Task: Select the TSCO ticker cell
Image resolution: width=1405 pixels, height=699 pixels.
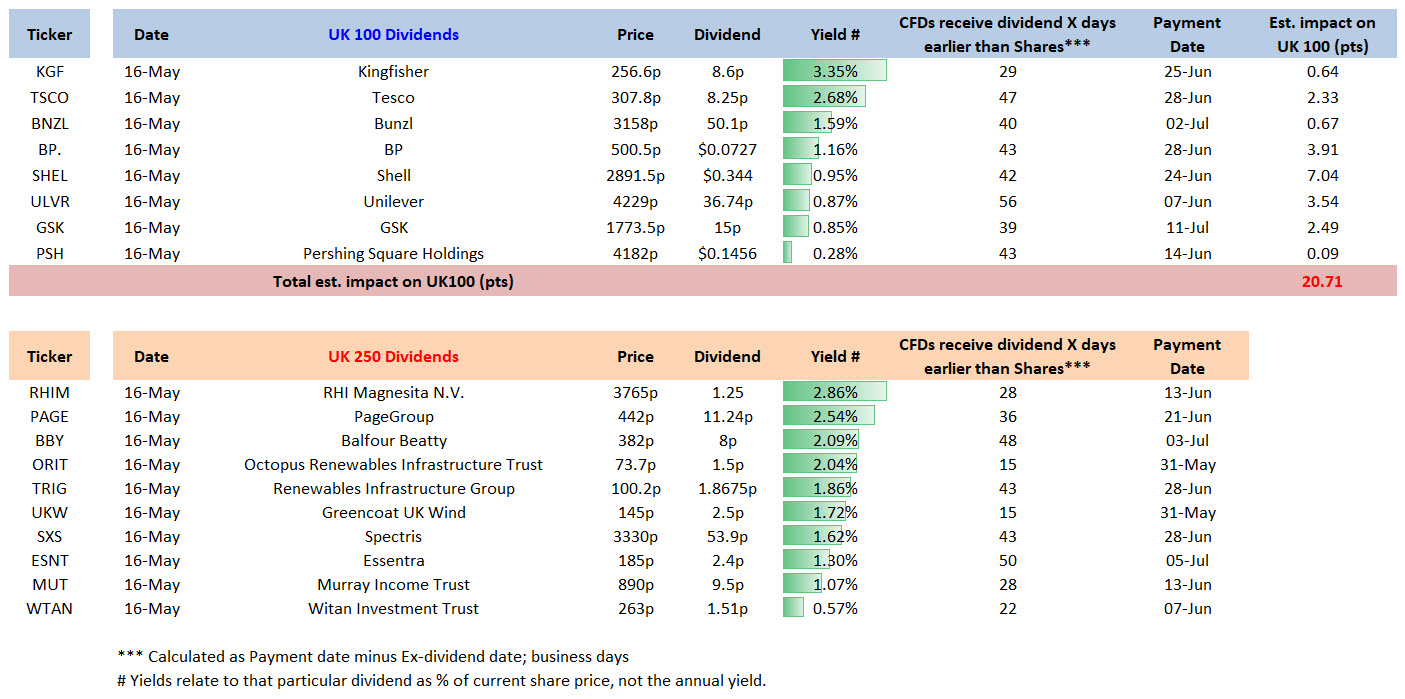Action: [49, 98]
